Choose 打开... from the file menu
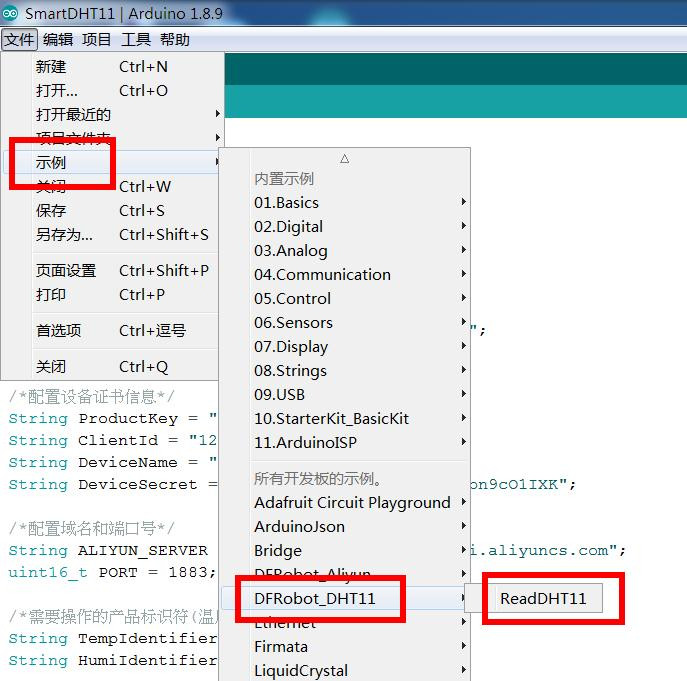The width and height of the screenshot is (687, 681). click(x=112, y=91)
